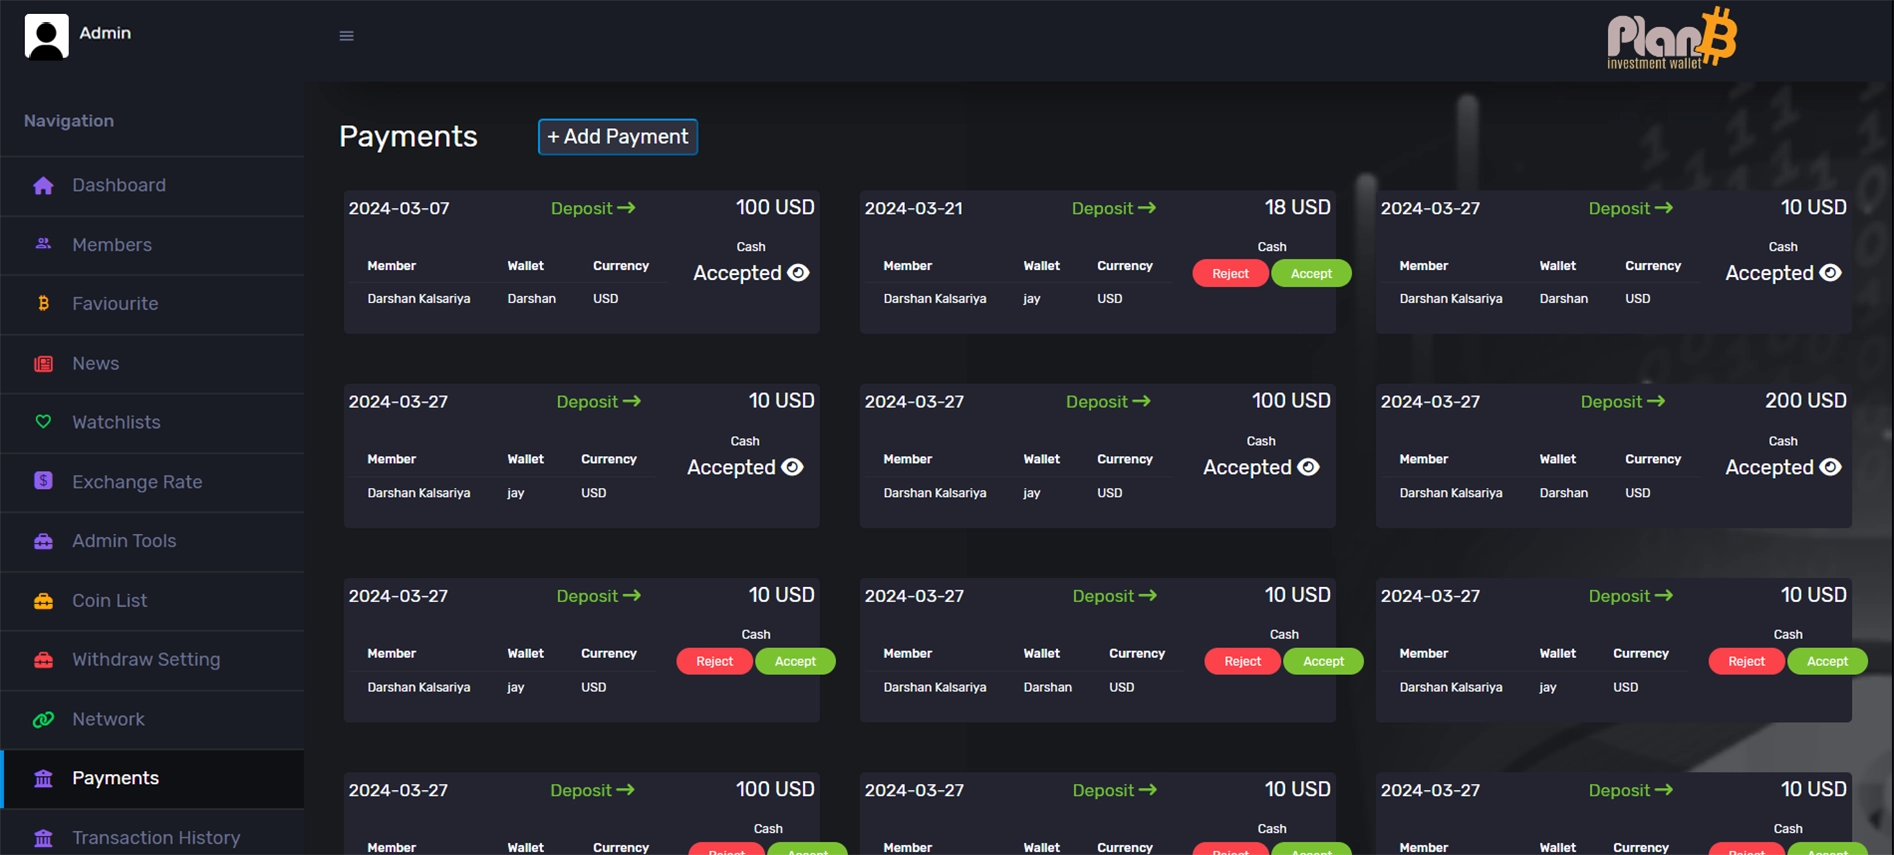
Task: Click the Faviourite bitcoin icon
Action: pos(43,303)
